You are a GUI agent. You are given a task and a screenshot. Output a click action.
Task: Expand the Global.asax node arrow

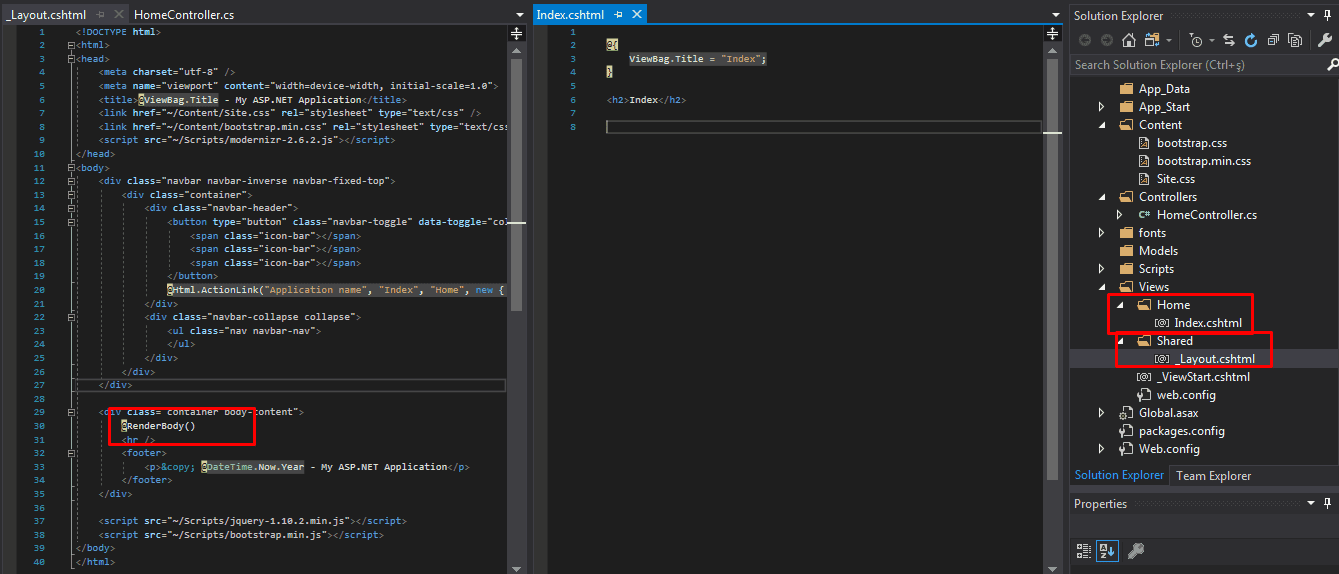[x=1102, y=413]
